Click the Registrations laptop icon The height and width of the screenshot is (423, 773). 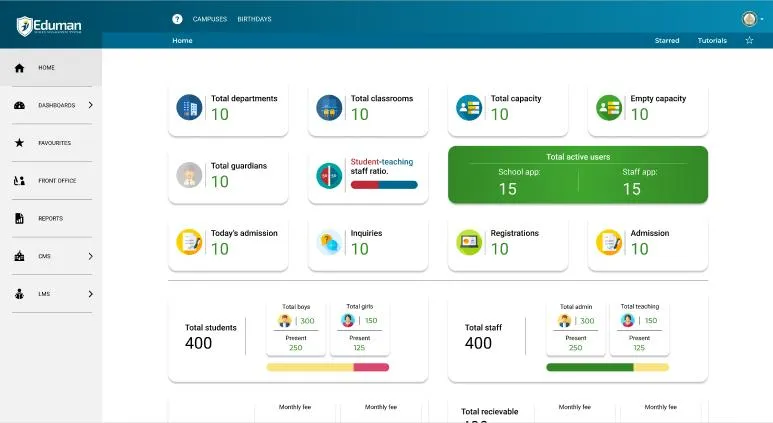click(469, 242)
